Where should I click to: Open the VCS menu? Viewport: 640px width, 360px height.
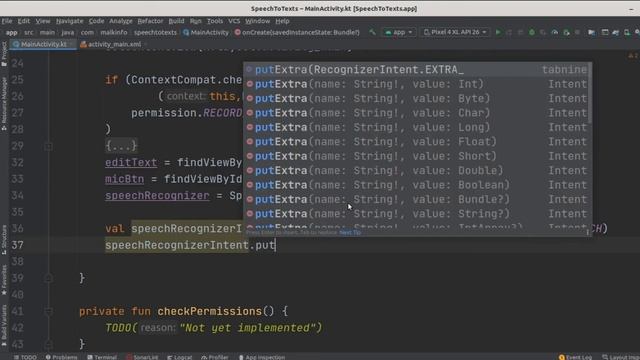(234, 21)
